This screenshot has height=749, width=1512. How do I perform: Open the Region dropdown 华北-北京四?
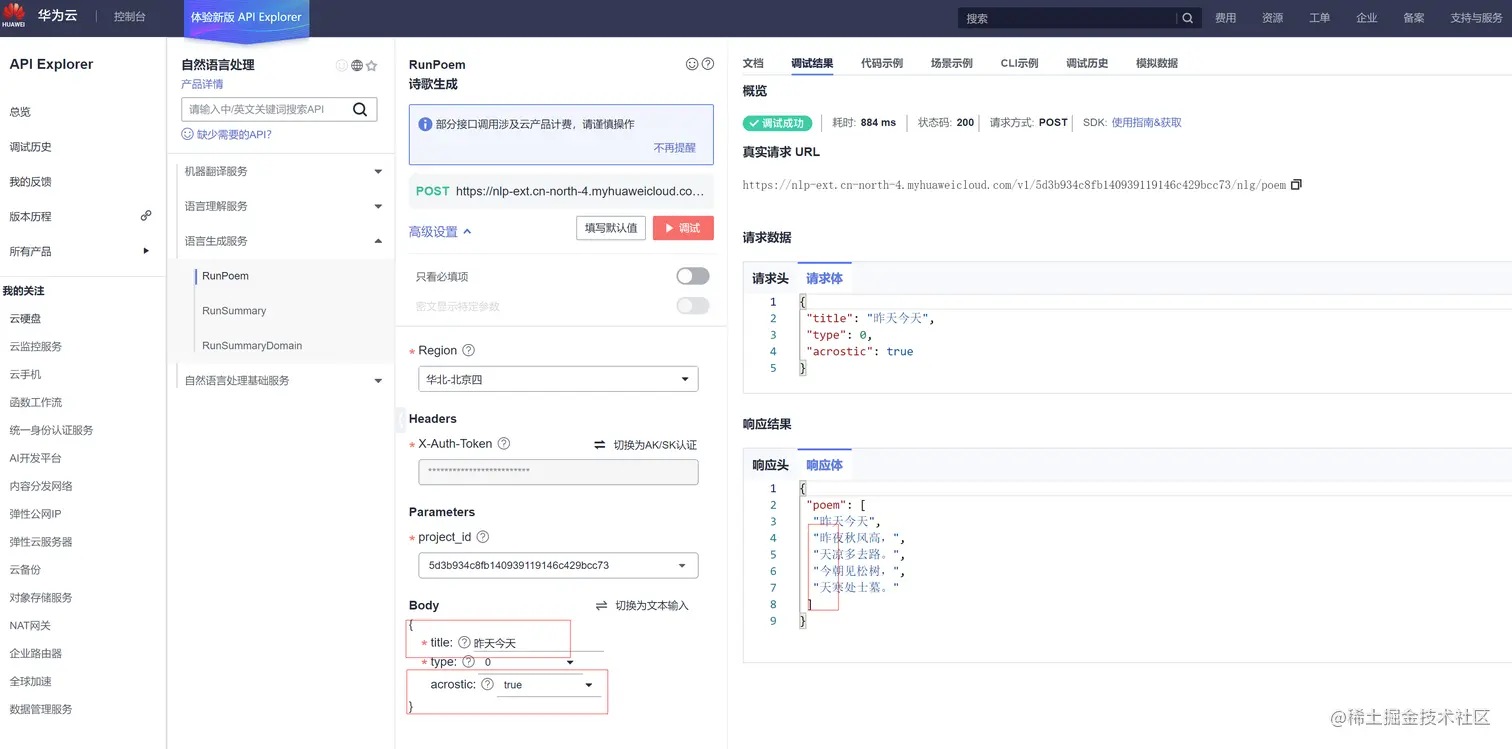558,379
